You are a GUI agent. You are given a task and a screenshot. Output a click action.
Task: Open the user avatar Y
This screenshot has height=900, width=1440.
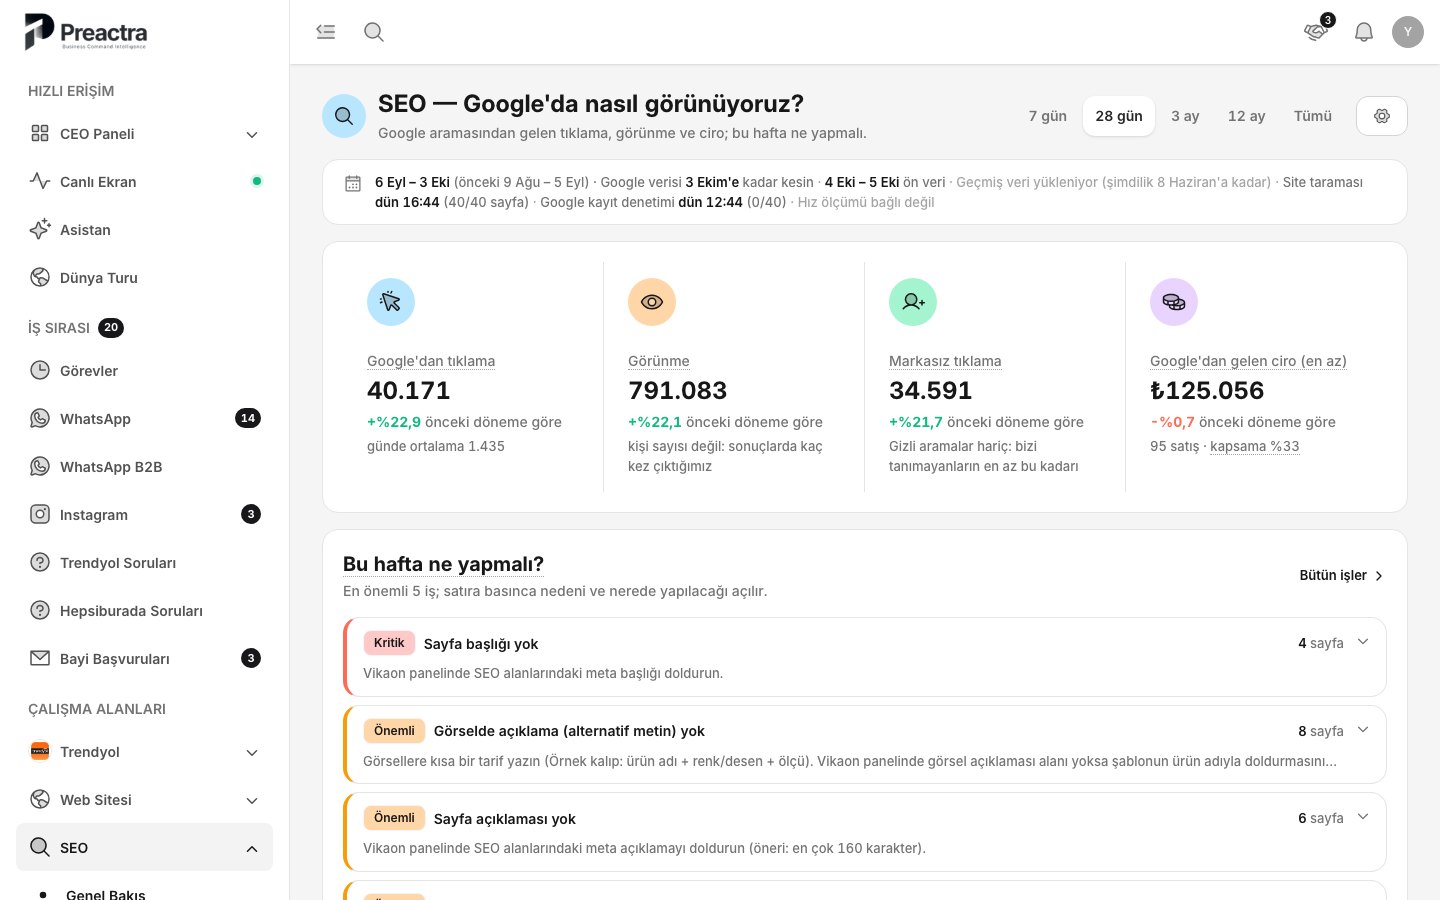(x=1408, y=32)
